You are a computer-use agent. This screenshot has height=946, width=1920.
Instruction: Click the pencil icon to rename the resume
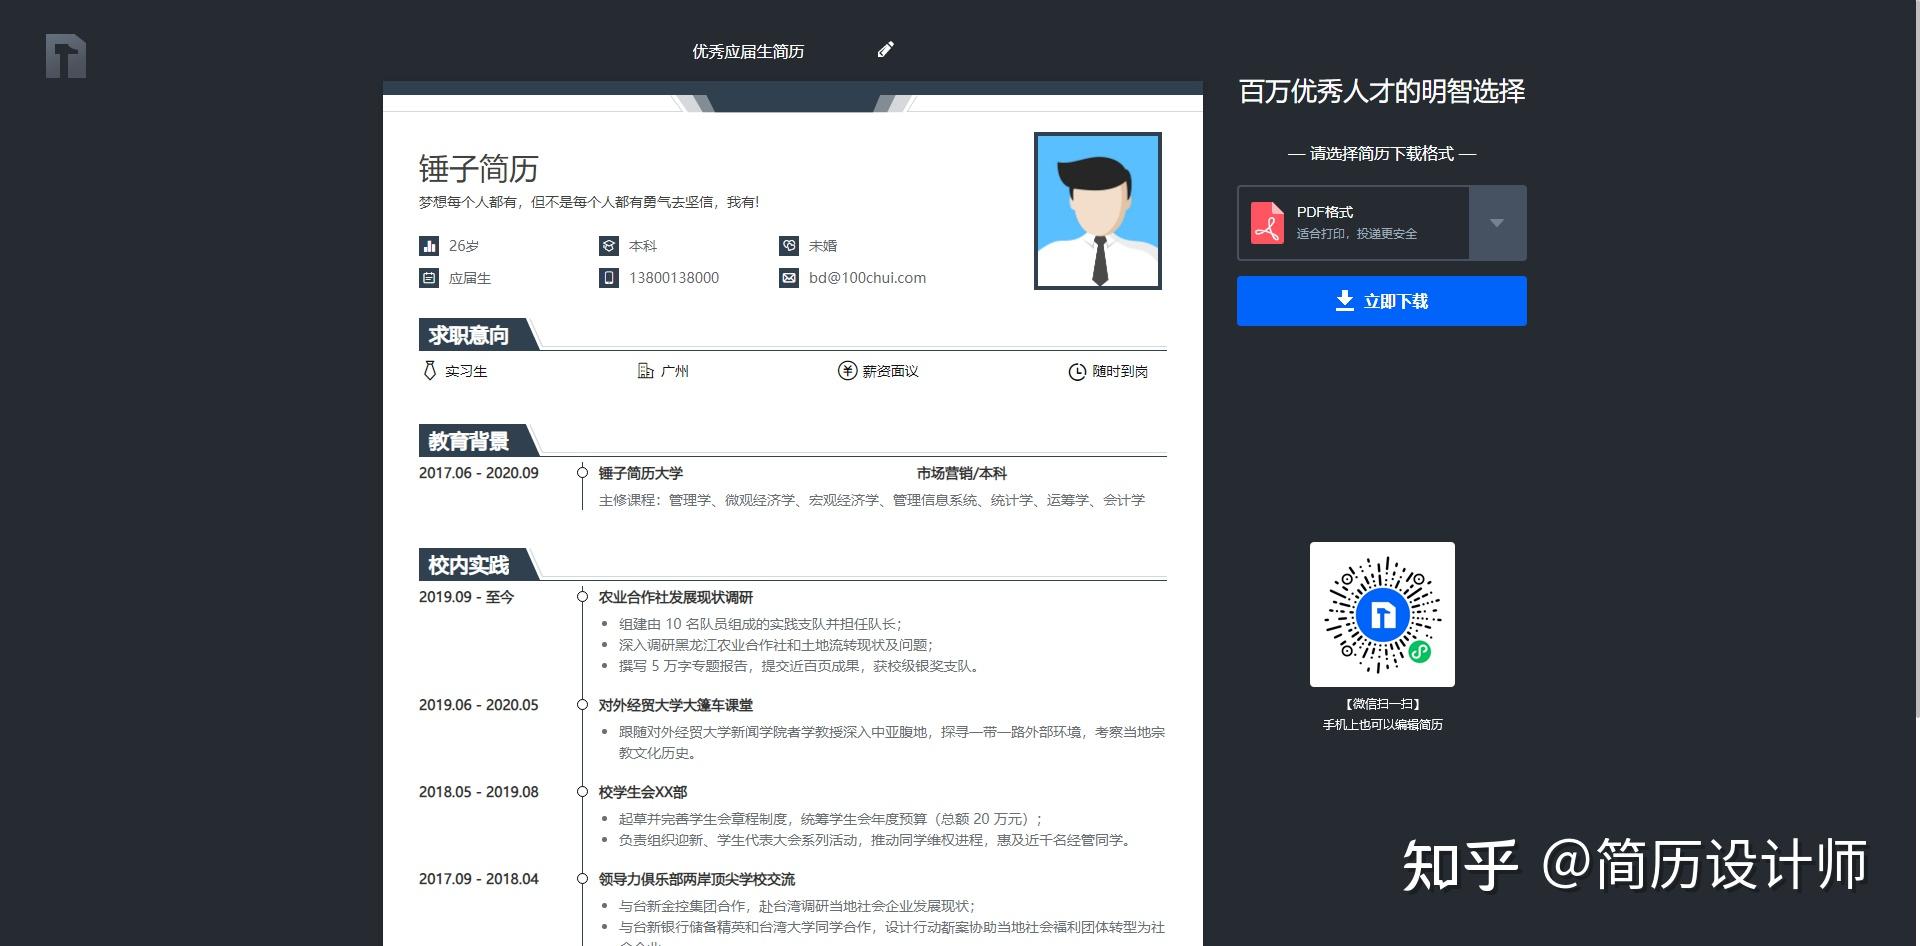[x=885, y=50]
